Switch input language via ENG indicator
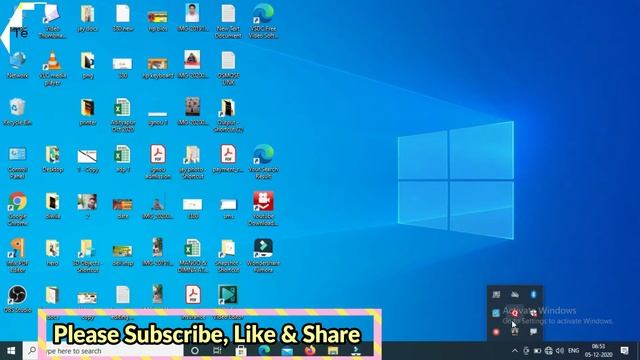 click(x=573, y=351)
